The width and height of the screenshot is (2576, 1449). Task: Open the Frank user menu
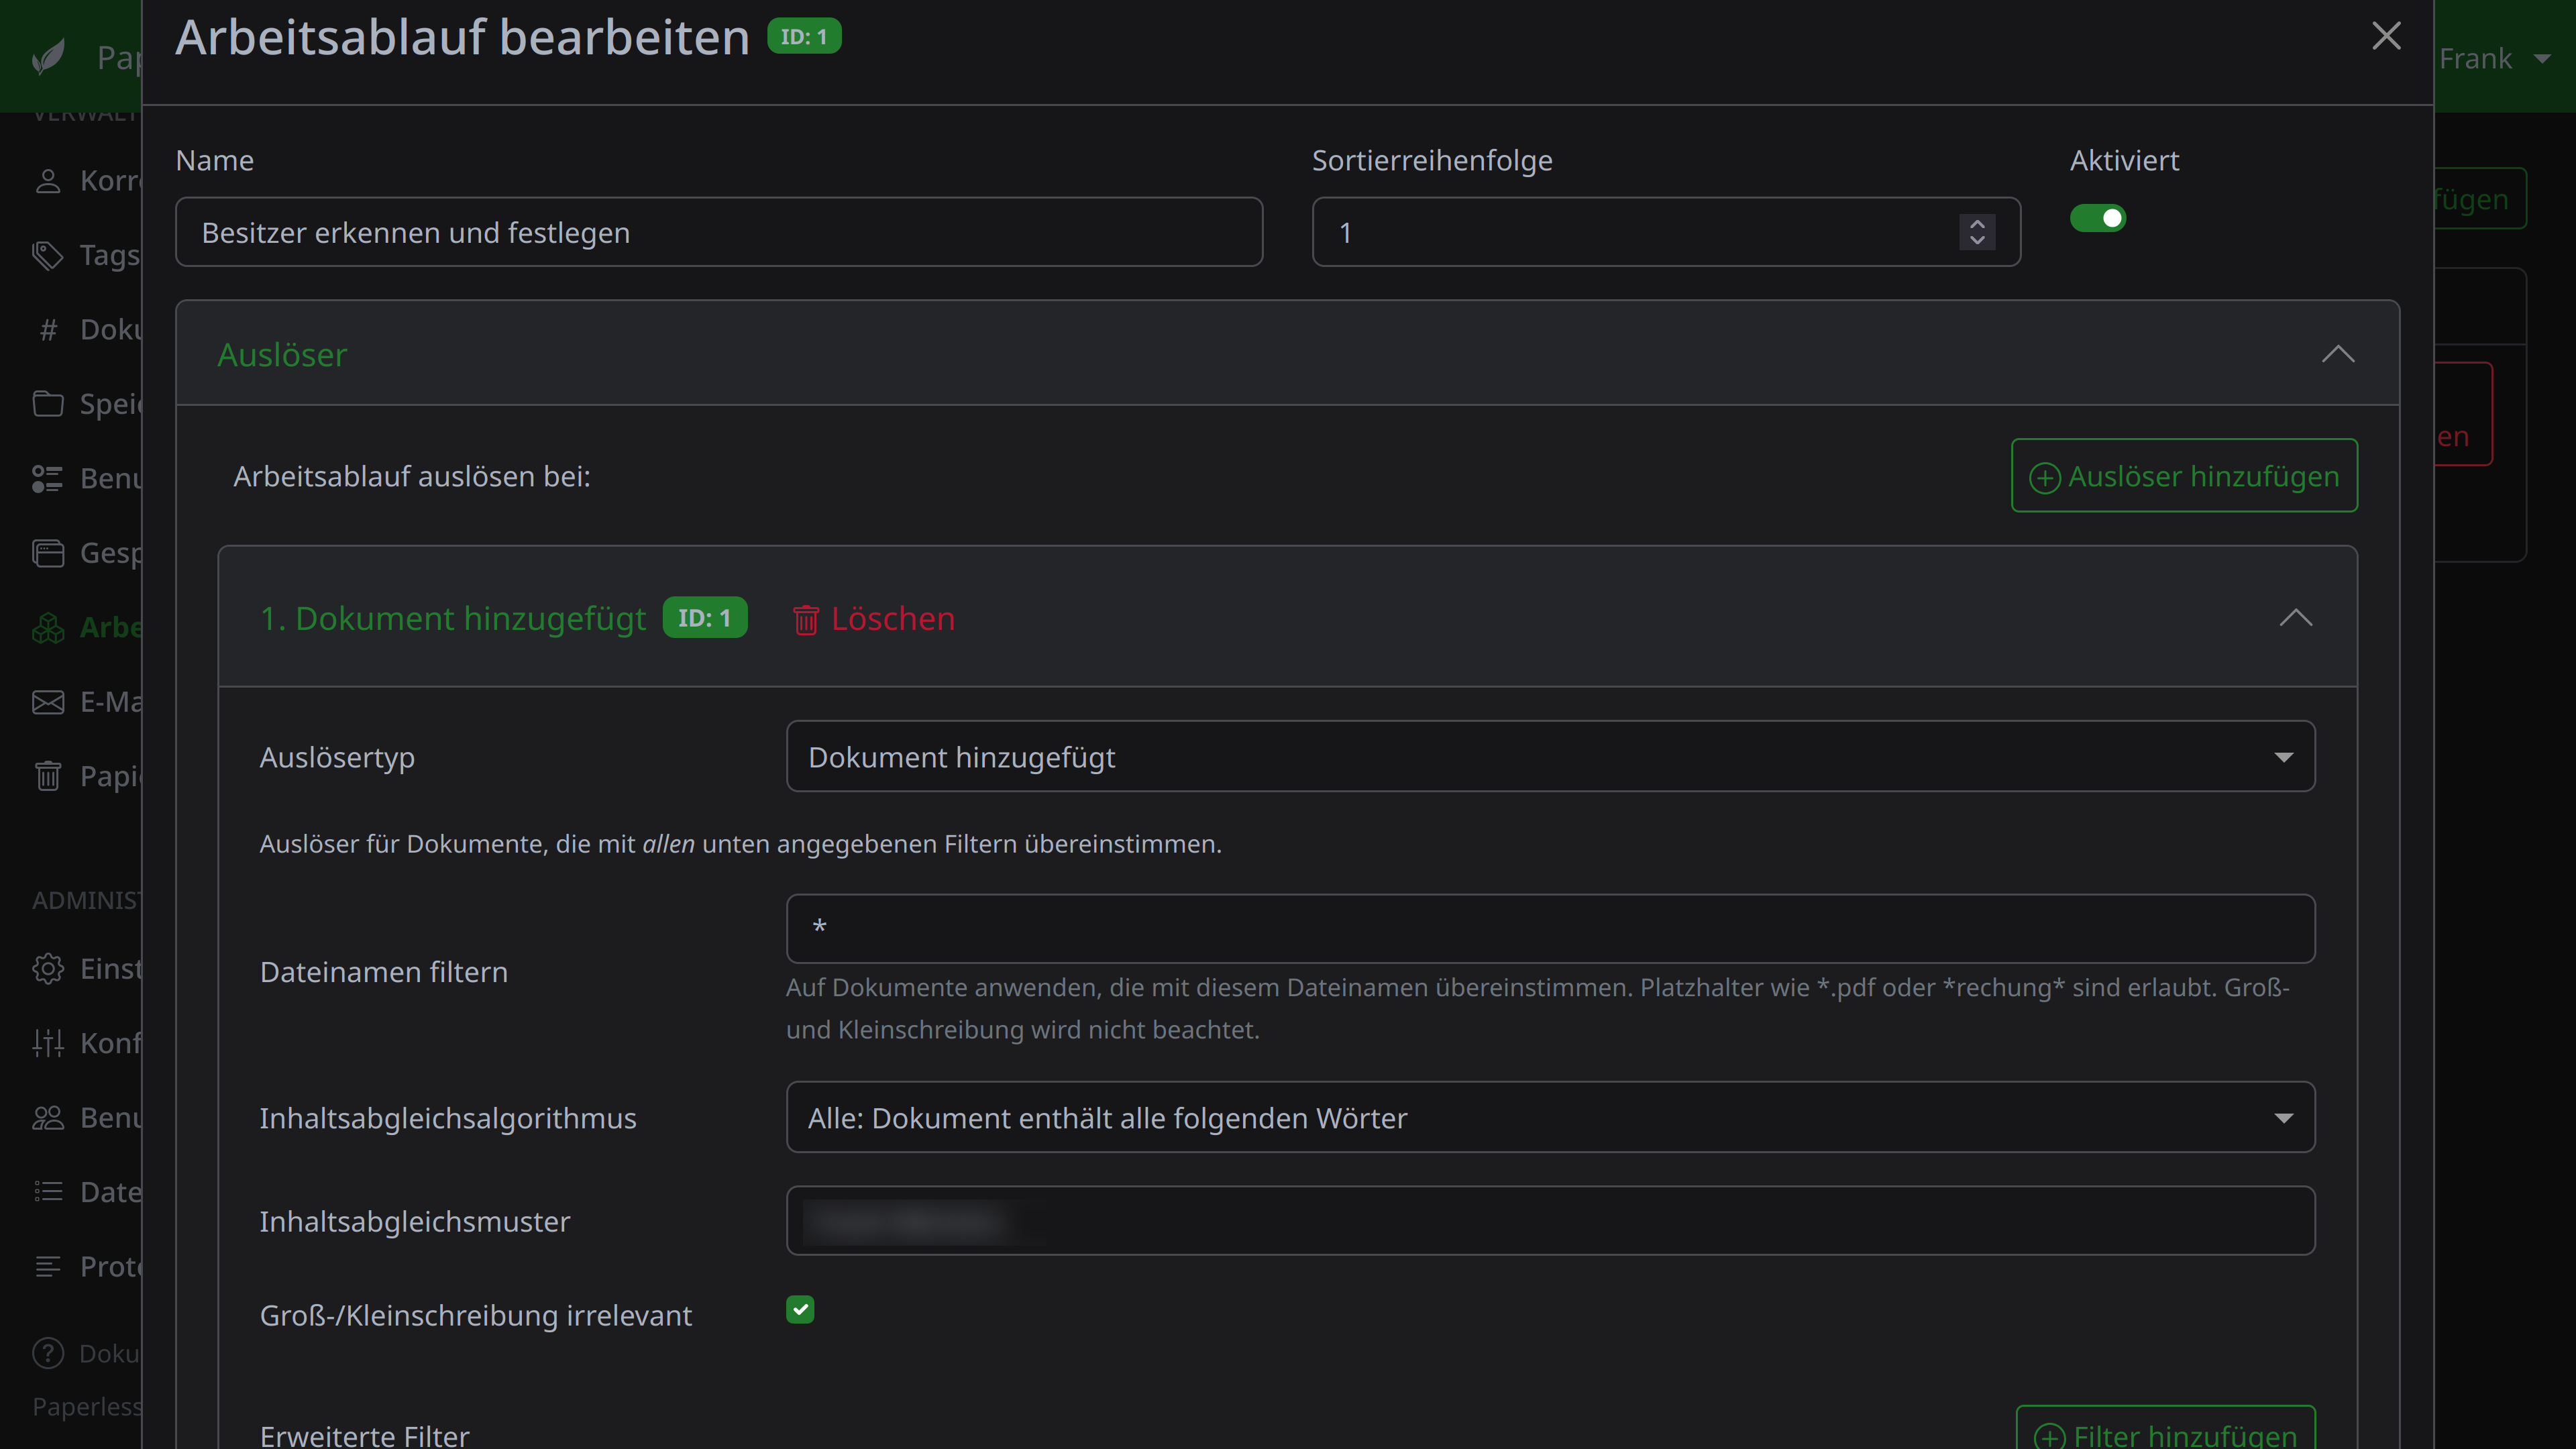coord(2496,58)
